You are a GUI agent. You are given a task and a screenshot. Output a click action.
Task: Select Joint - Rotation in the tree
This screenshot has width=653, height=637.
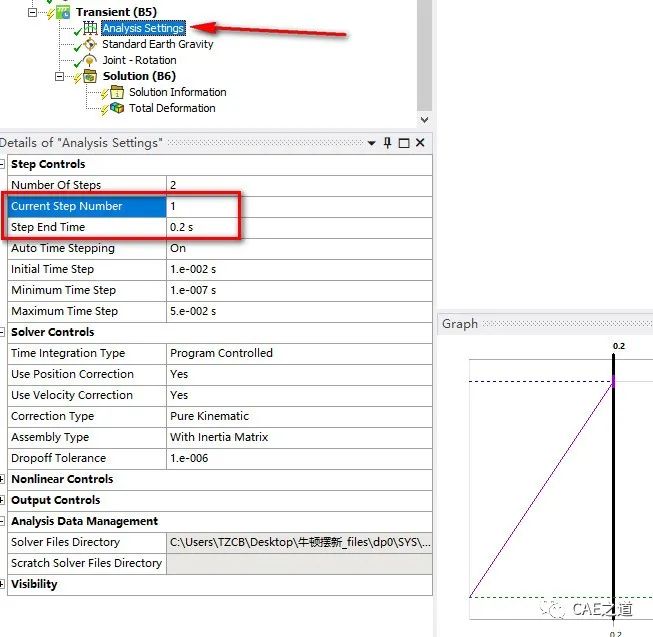pyautogui.click(x=140, y=60)
